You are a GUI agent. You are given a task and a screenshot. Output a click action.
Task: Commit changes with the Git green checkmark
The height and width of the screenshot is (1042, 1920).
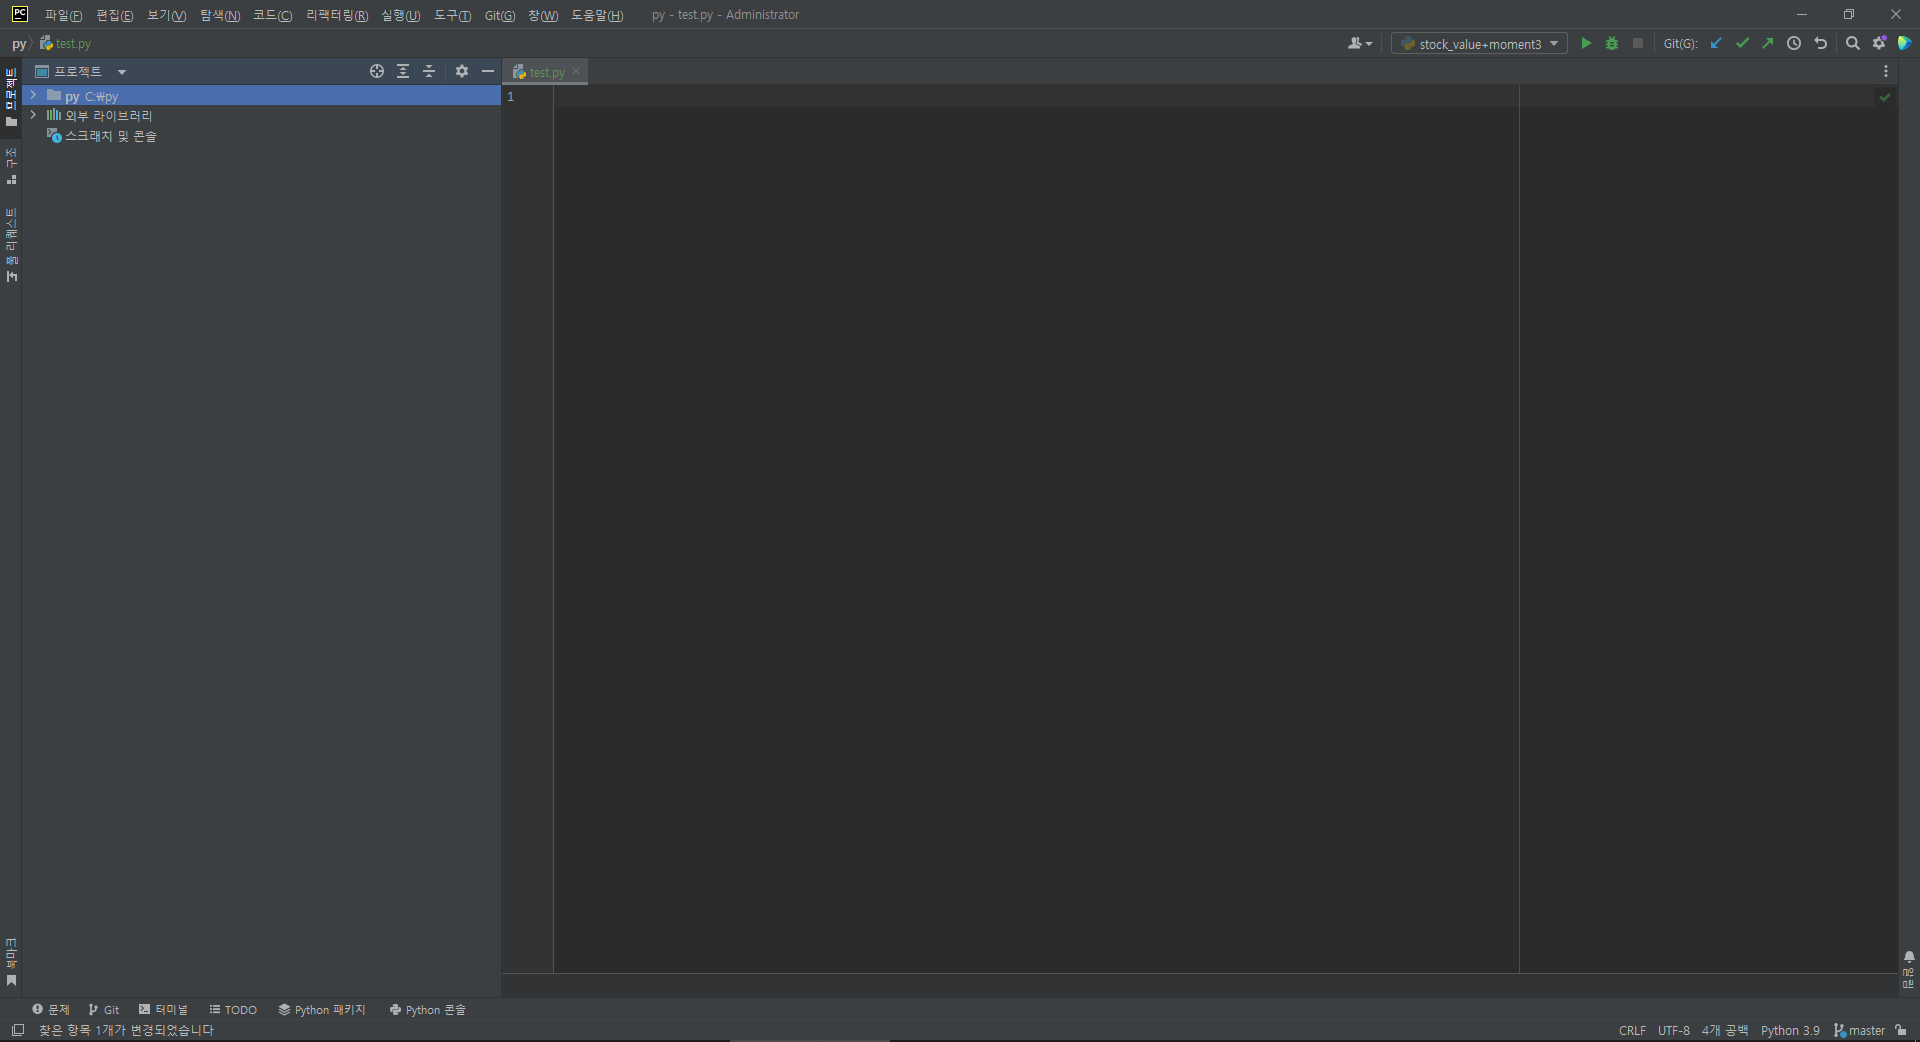[1742, 43]
